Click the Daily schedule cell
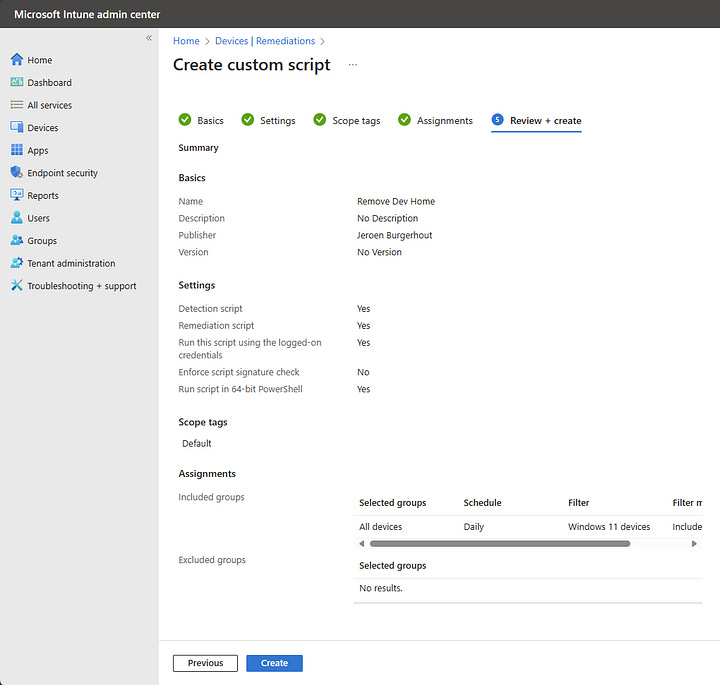 (x=474, y=527)
